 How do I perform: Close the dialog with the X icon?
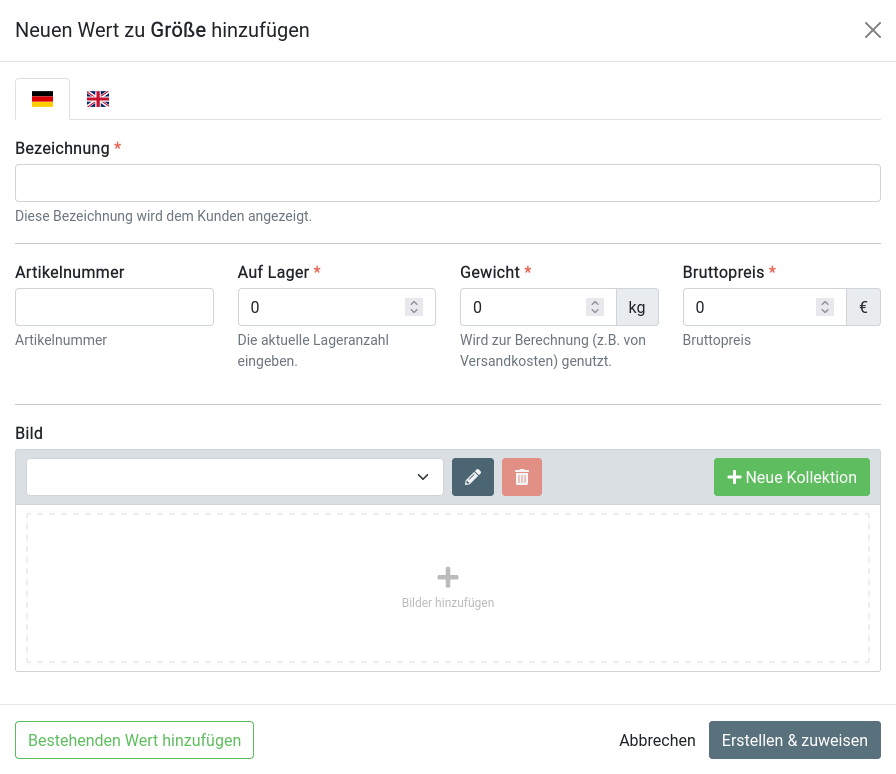pyautogui.click(x=873, y=30)
